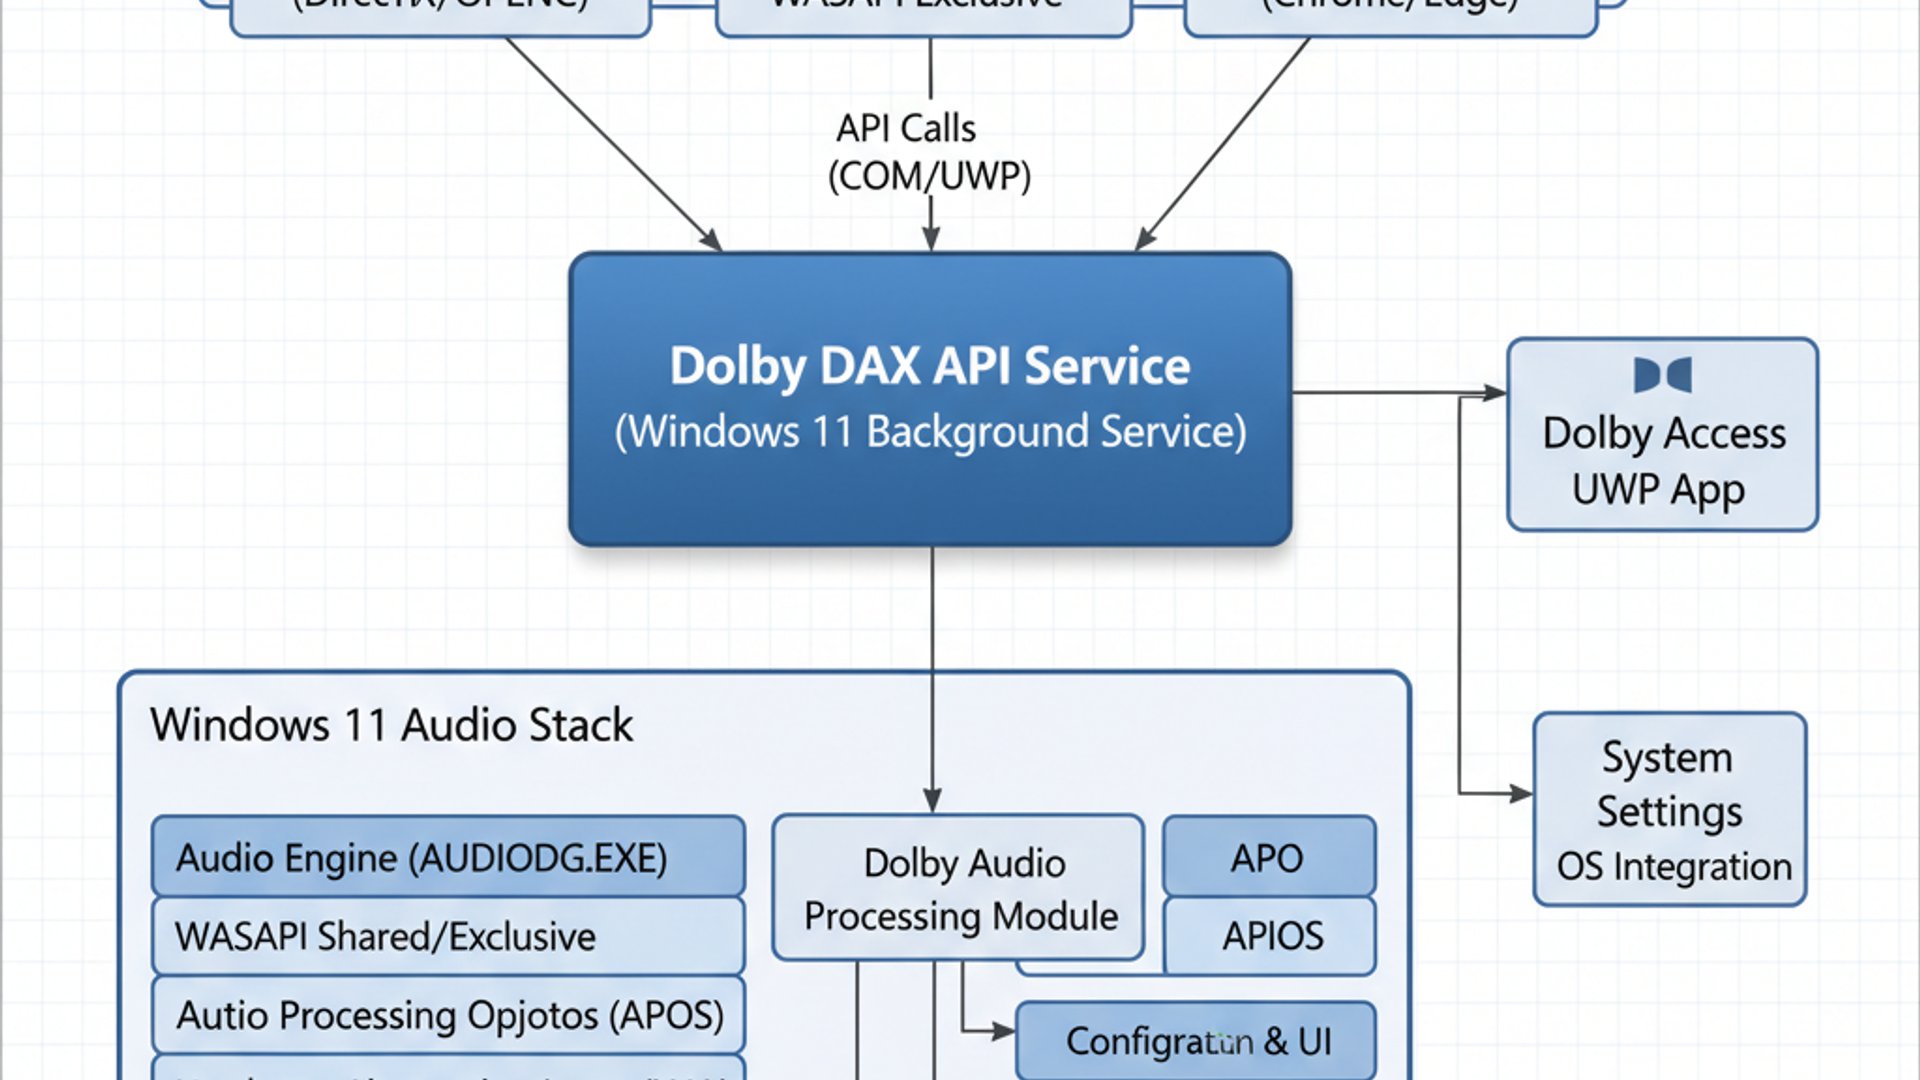
Task: Select the Dolby Audio Processing Module box
Action: [958, 888]
